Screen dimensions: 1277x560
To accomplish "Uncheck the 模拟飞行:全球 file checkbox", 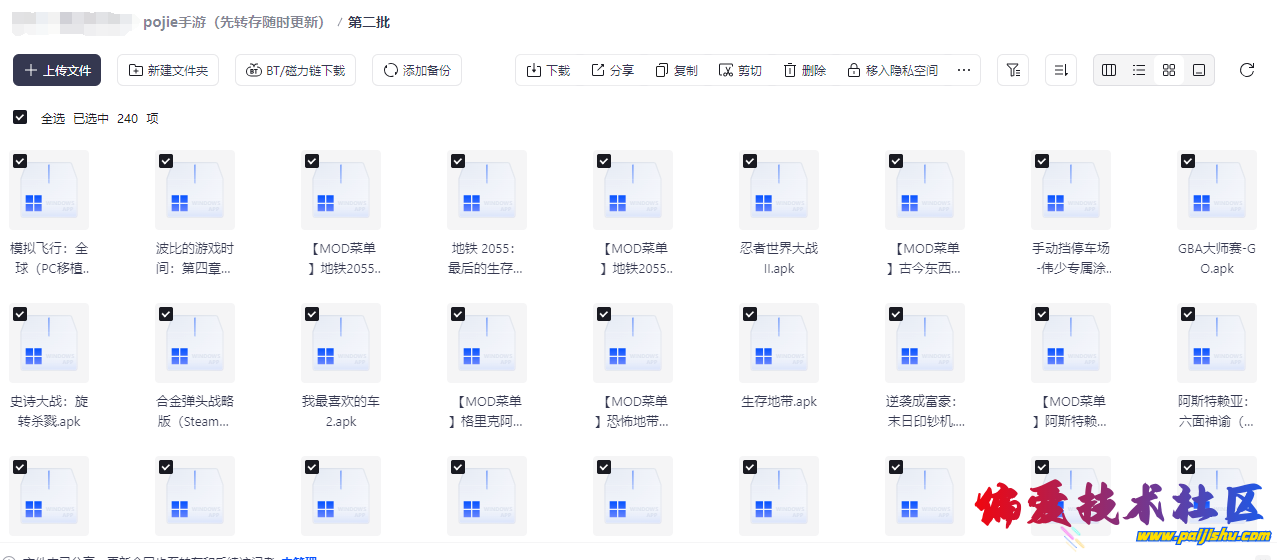I will 20,161.
